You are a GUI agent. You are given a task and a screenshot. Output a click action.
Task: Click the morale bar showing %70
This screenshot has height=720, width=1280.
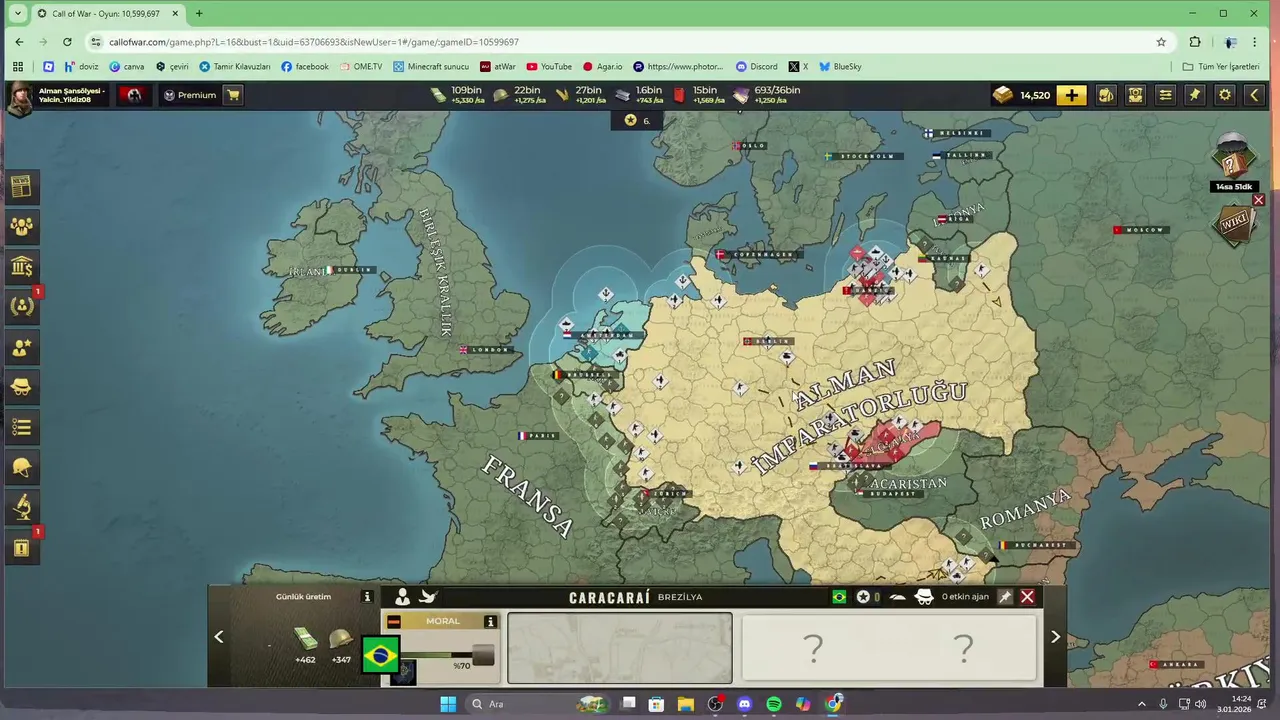(x=449, y=656)
